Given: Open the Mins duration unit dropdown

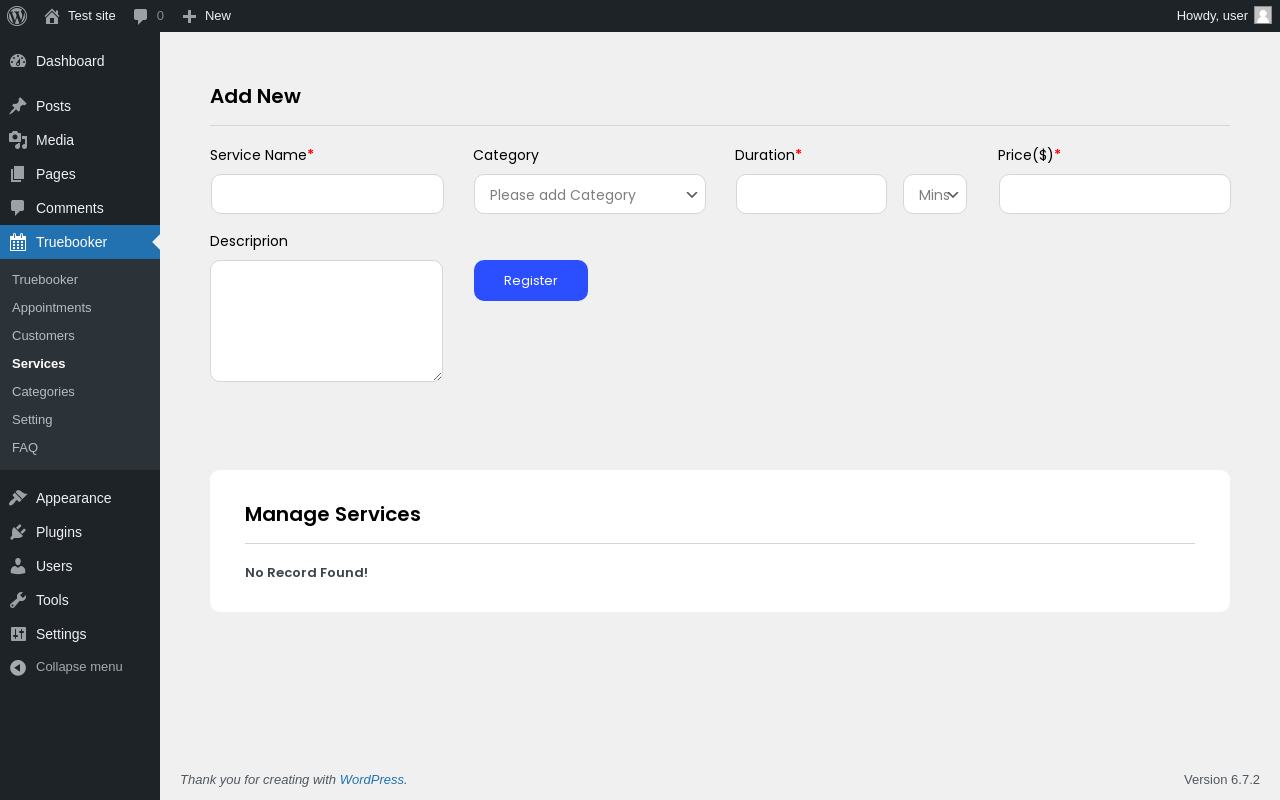Looking at the screenshot, I should click(x=934, y=194).
